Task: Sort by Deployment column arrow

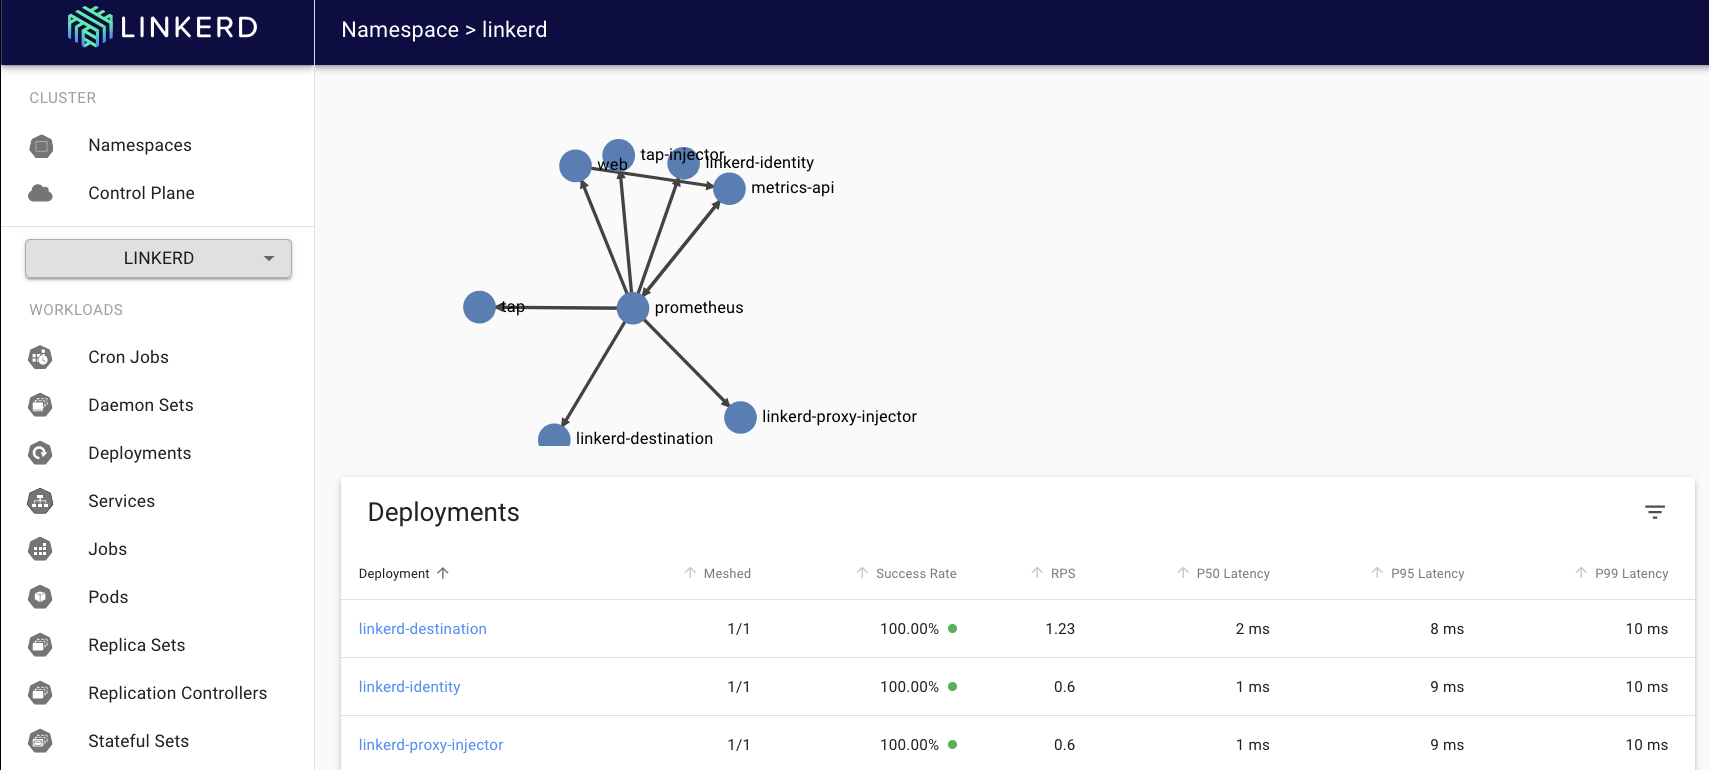Action: (x=443, y=573)
